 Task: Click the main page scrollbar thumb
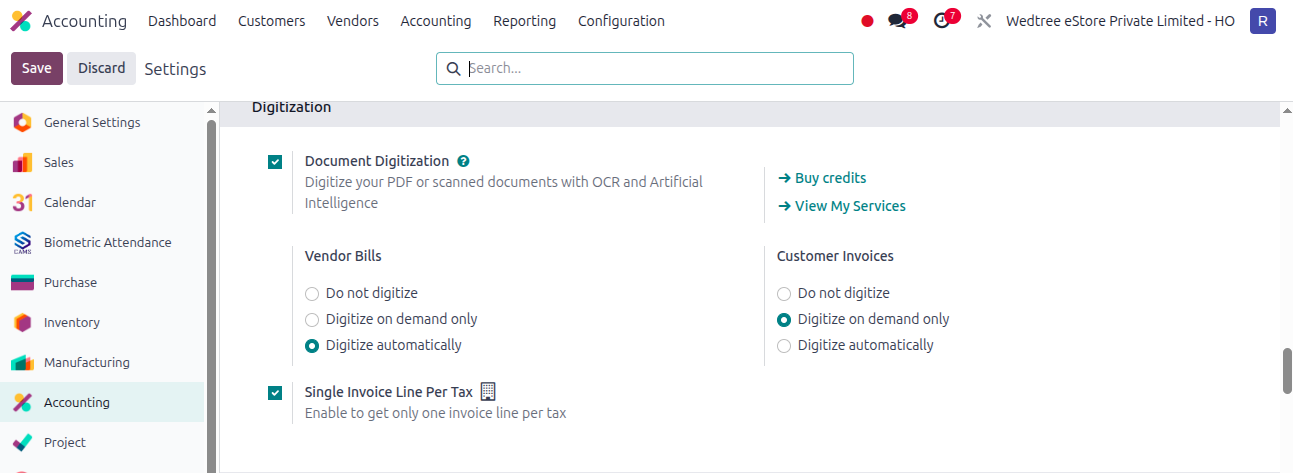point(1287,371)
